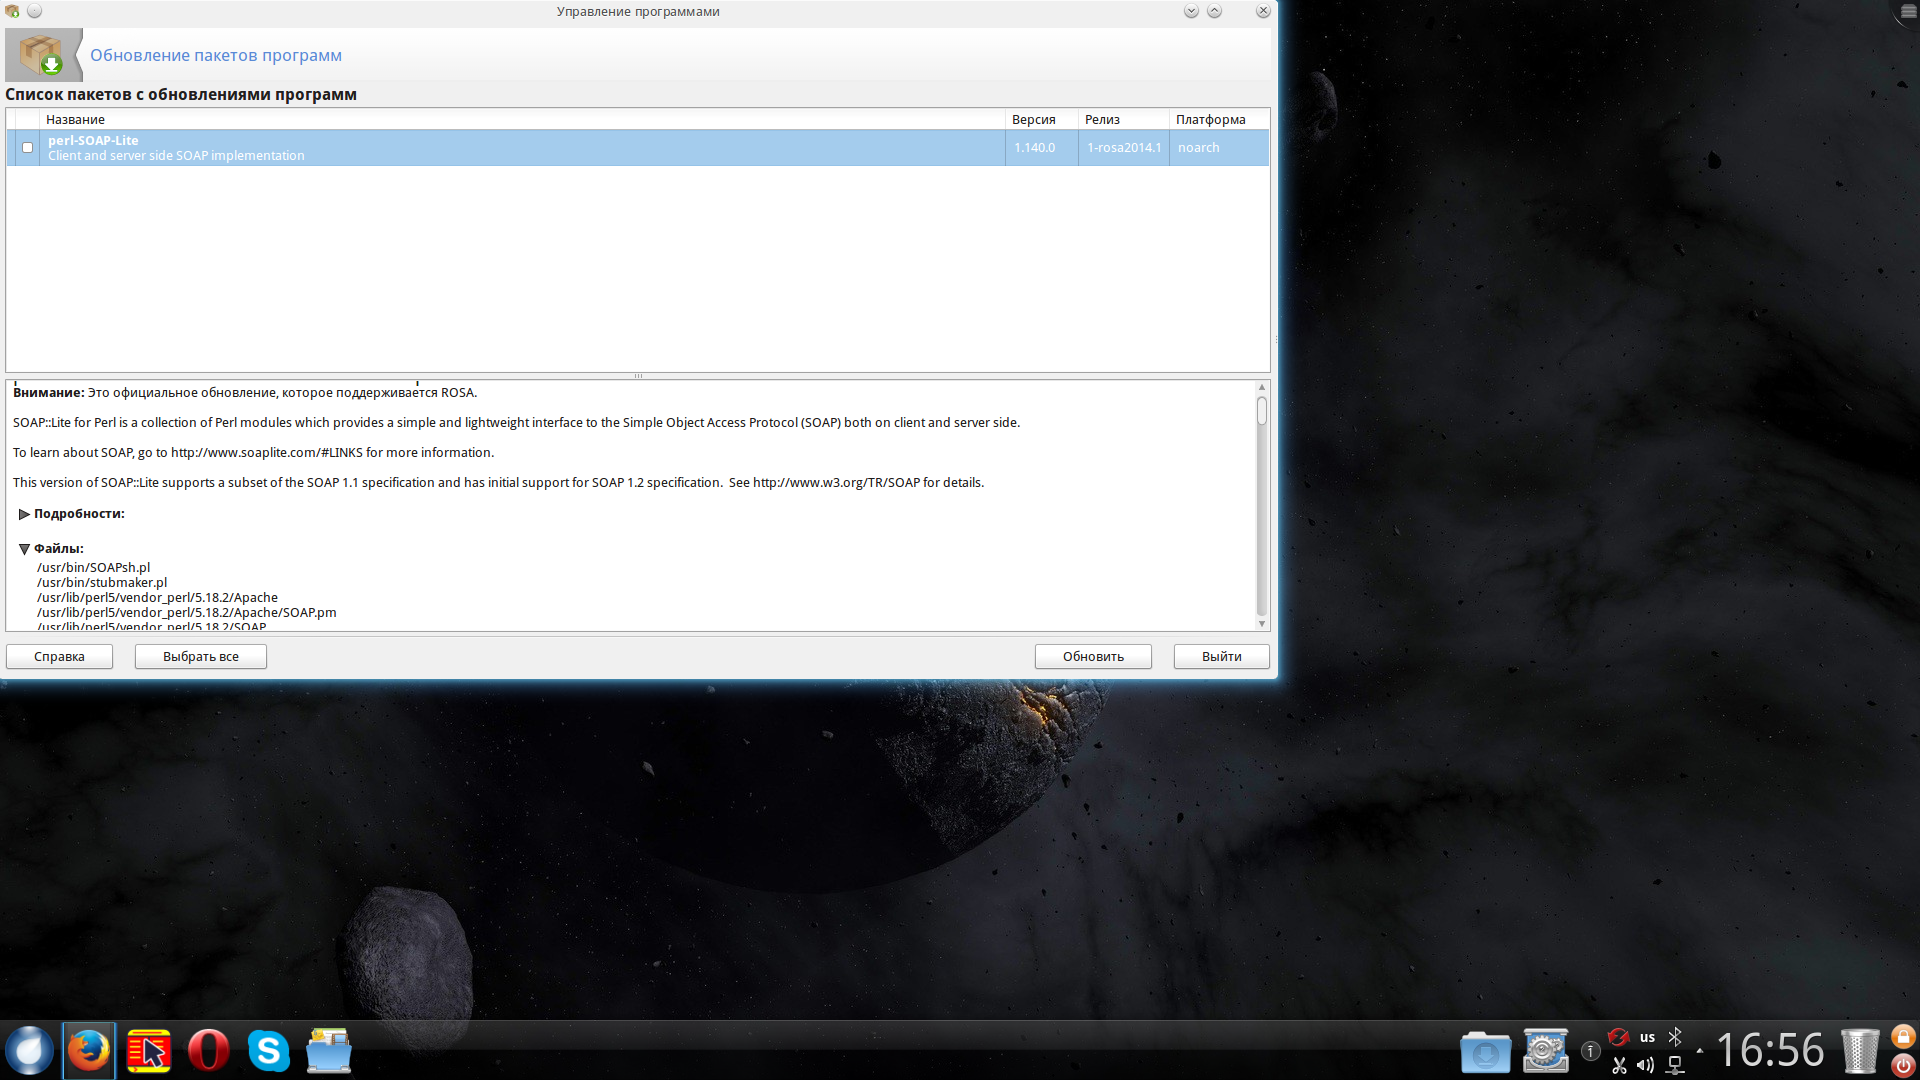
Task: Click the Выйти button
Action: (x=1221, y=657)
